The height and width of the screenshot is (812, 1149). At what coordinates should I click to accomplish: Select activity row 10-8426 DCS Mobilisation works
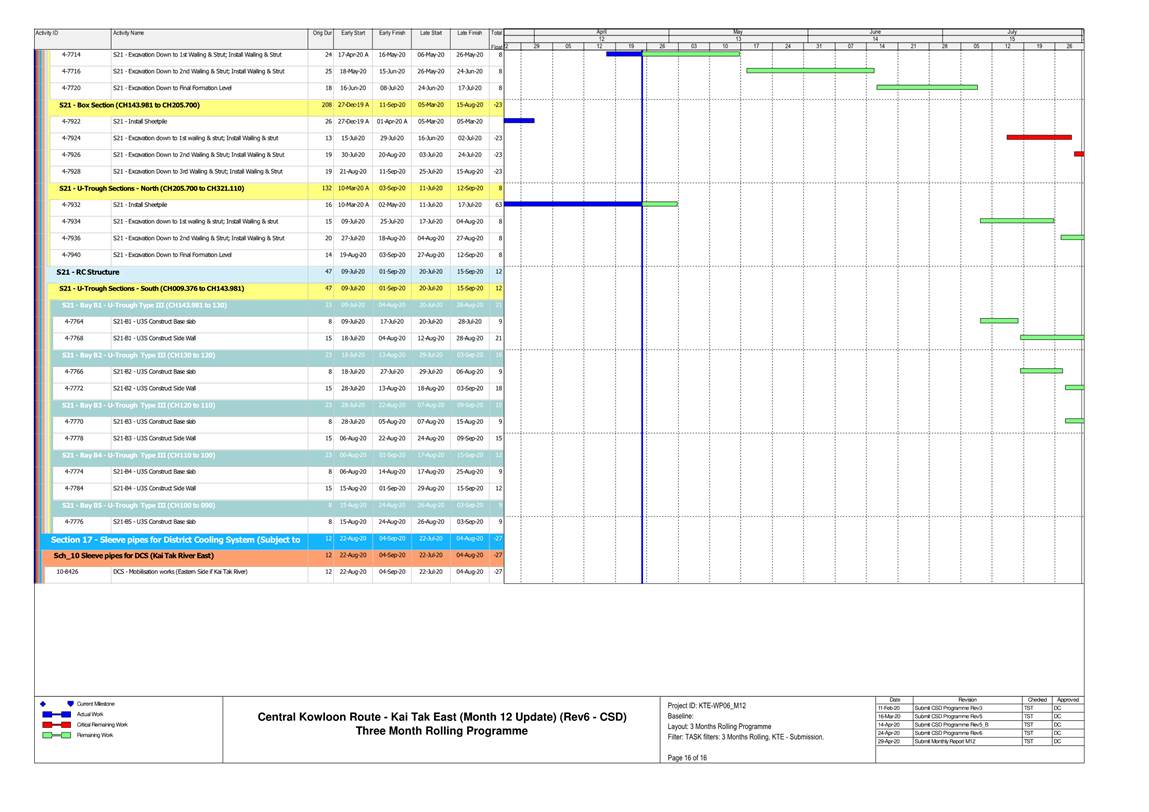pos(180,572)
